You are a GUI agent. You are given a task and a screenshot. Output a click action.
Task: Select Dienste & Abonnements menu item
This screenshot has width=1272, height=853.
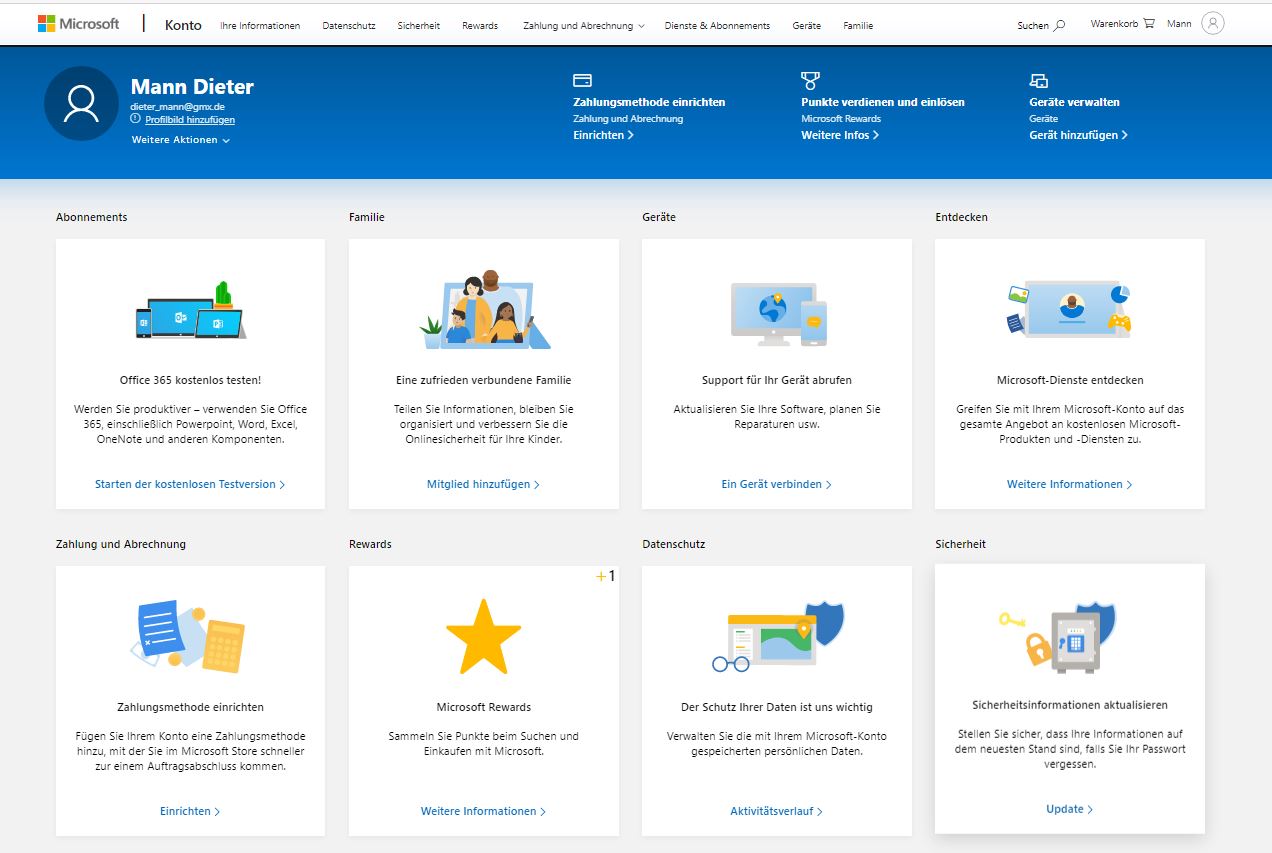coord(717,25)
